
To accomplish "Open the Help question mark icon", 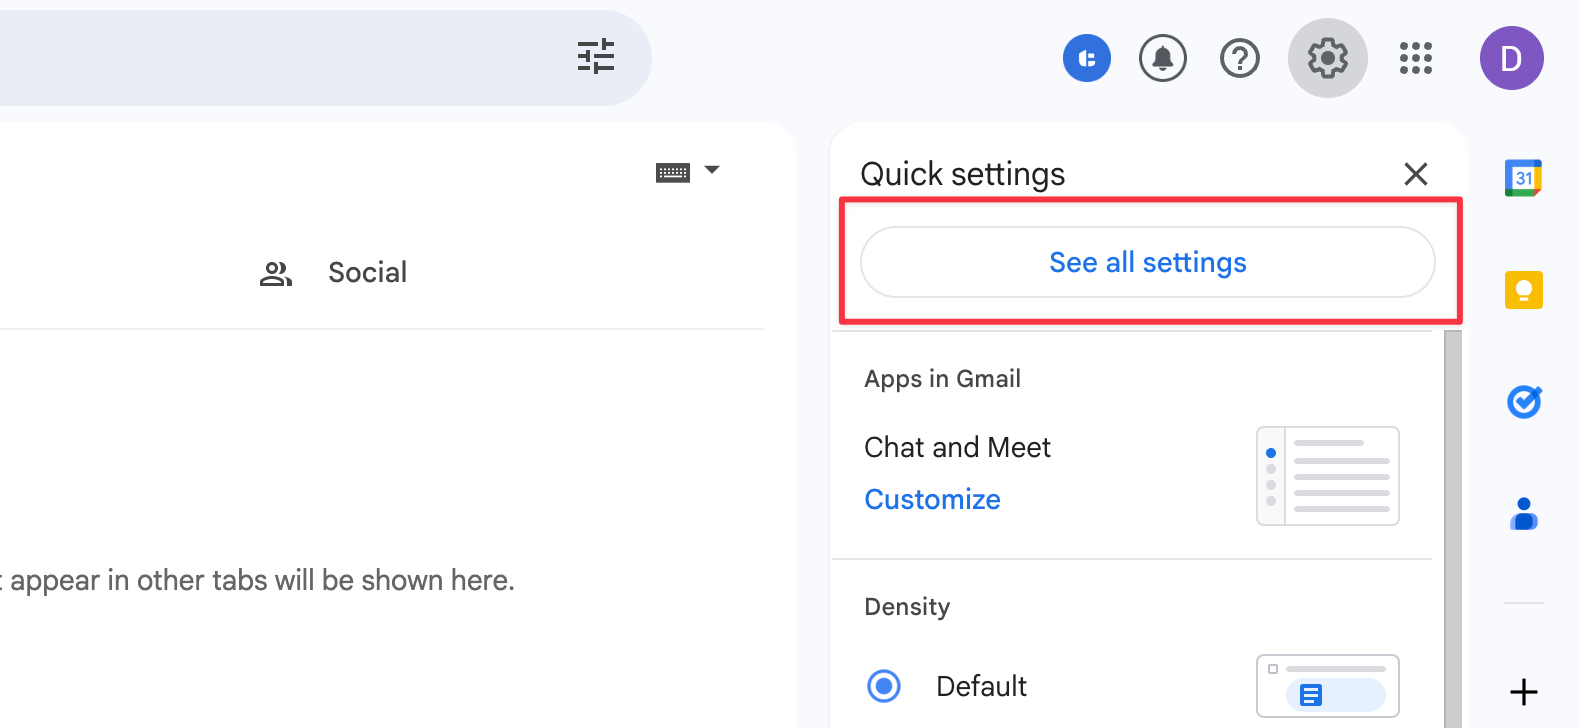I will coord(1240,58).
